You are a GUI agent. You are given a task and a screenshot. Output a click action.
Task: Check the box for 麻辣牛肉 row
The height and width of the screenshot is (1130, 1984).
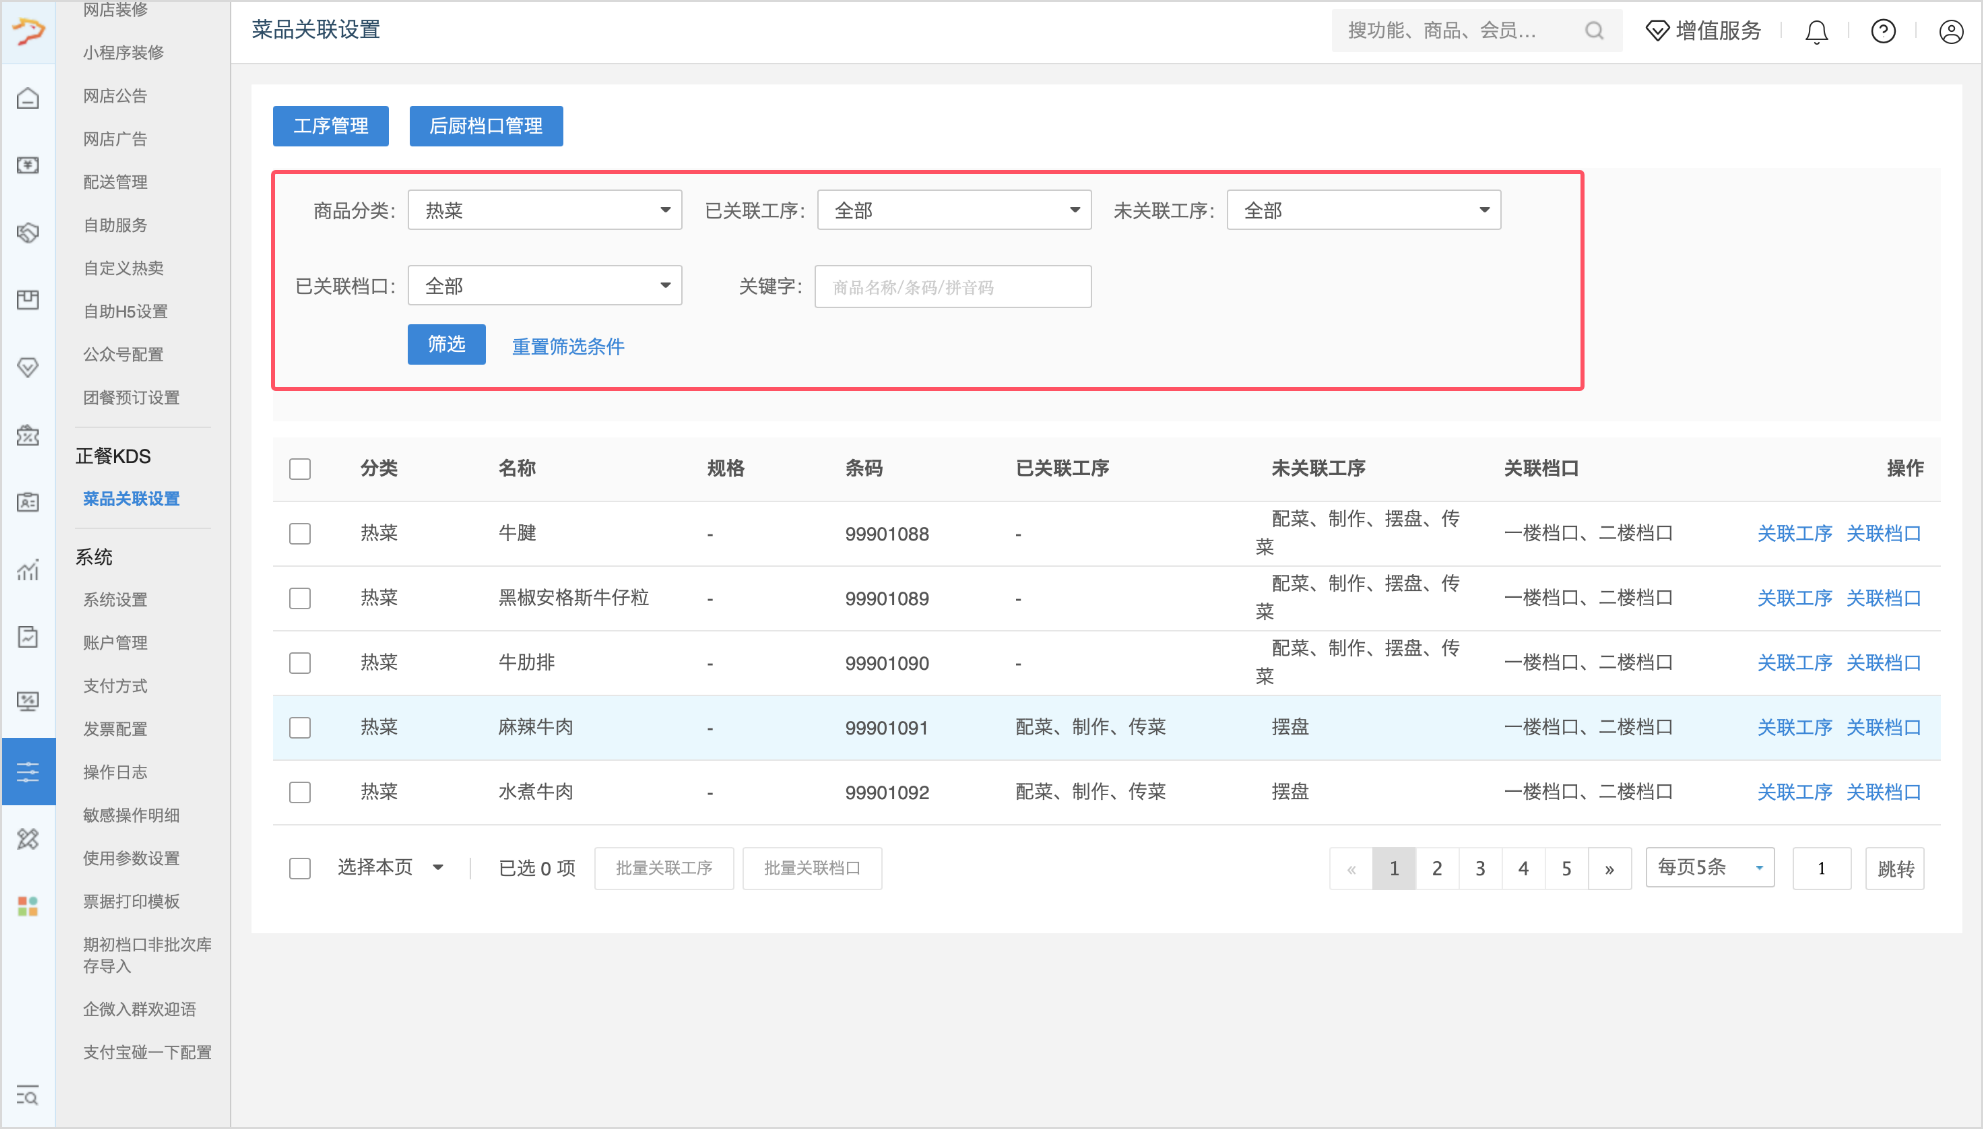[300, 728]
